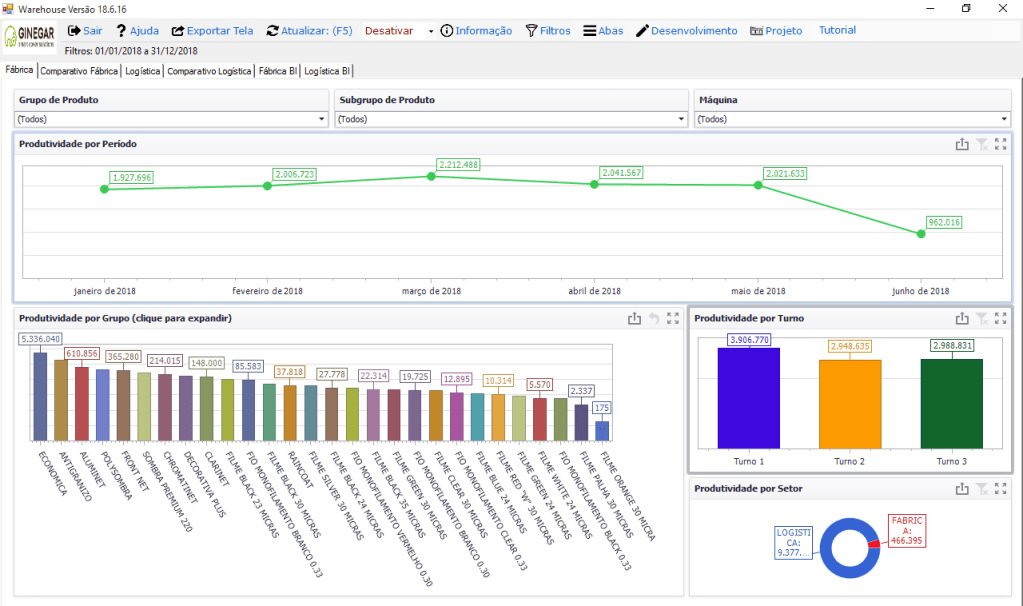The image size is (1023, 606).
Task: Click the Abas hamburger icon
Action: pyautogui.click(x=590, y=31)
